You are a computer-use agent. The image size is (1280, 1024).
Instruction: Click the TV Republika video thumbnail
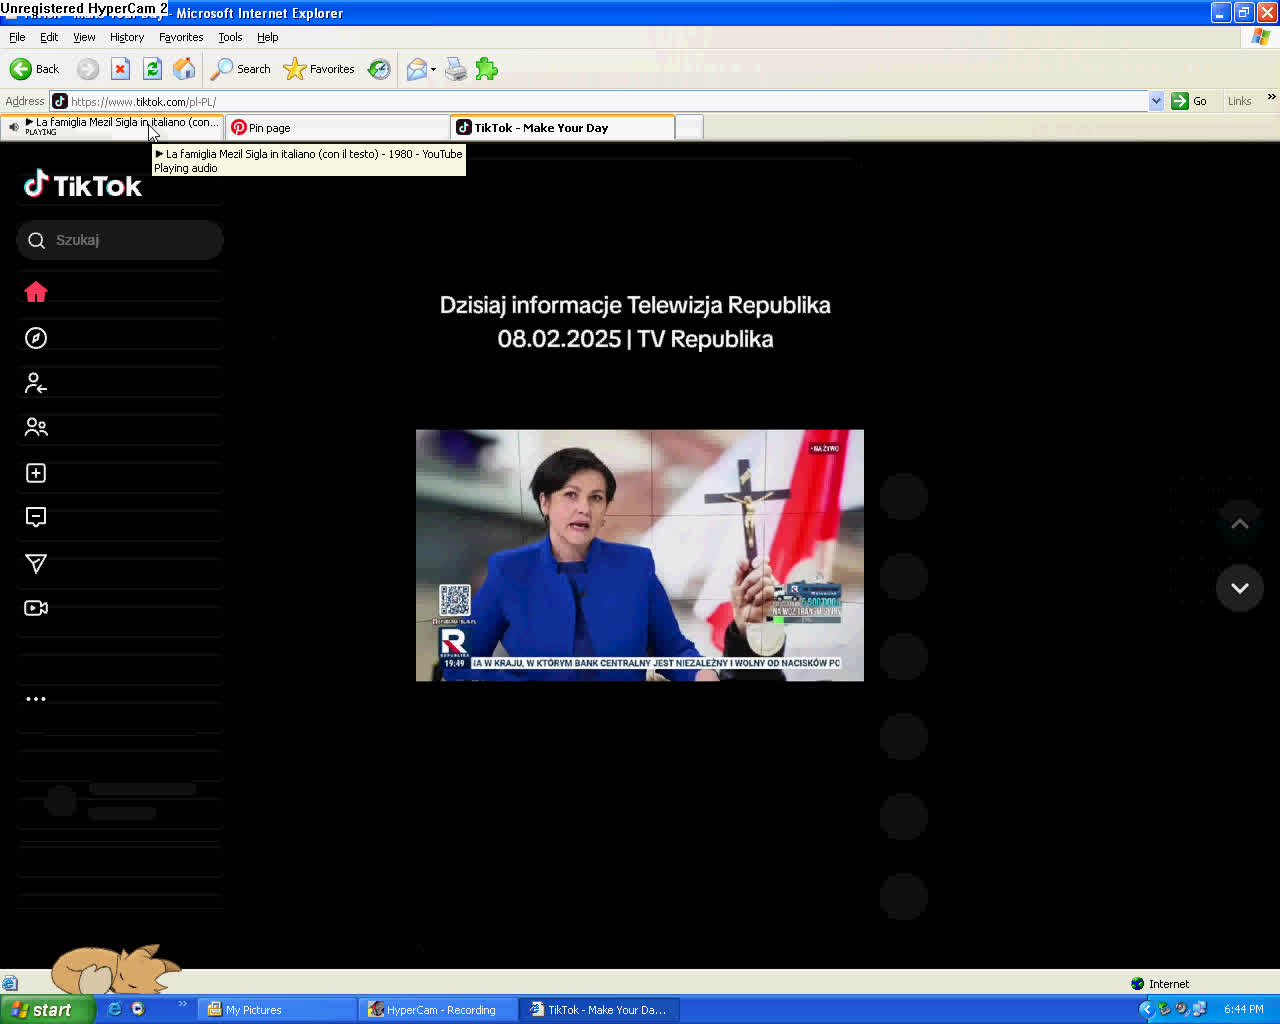pyautogui.click(x=640, y=555)
